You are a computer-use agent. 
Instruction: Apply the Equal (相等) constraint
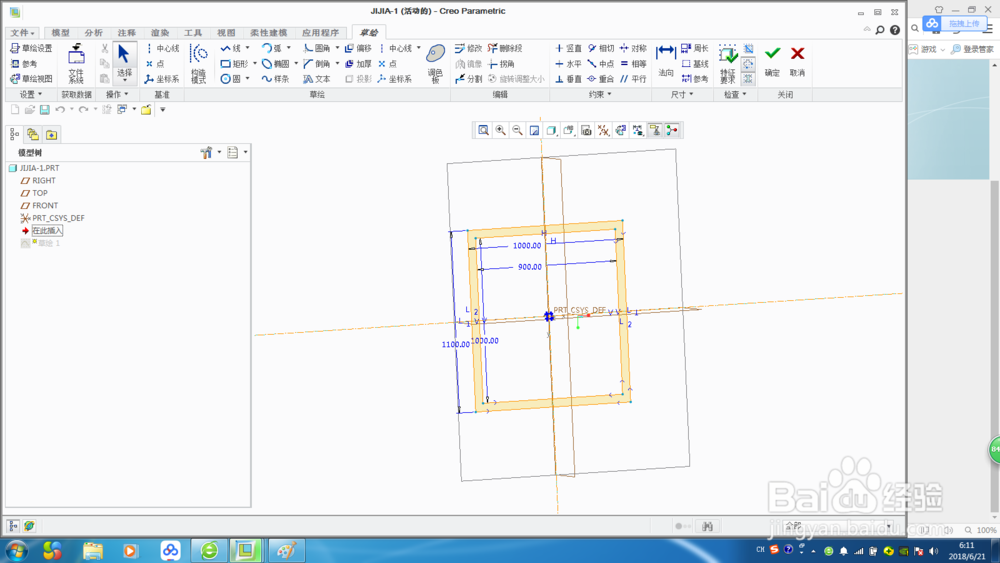(633, 64)
